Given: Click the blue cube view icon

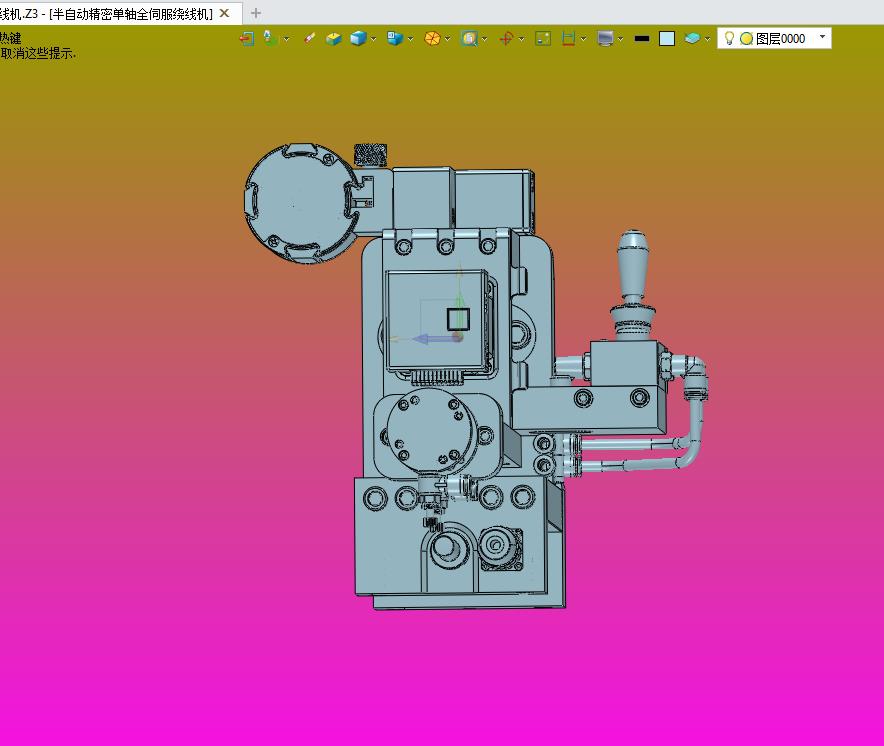Looking at the screenshot, I should 358,38.
